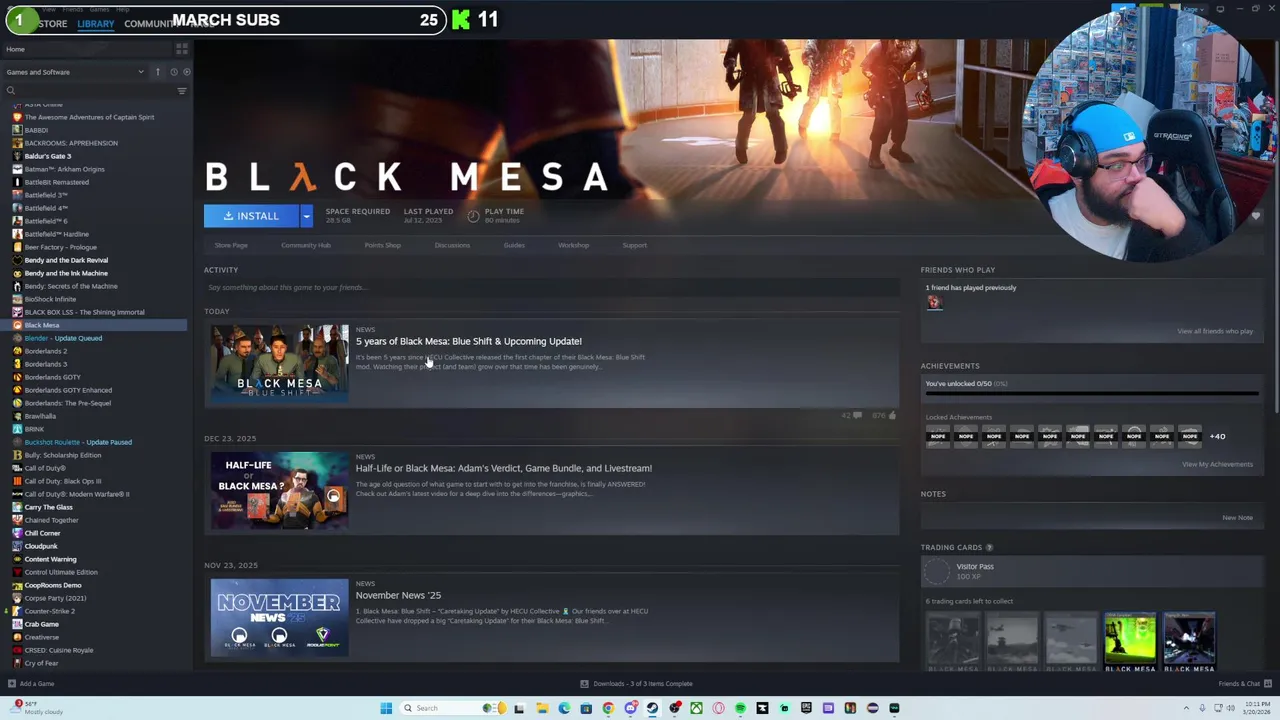Open Google Chrome from the taskbar
The width and height of the screenshot is (1280, 720).
(x=608, y=708)
